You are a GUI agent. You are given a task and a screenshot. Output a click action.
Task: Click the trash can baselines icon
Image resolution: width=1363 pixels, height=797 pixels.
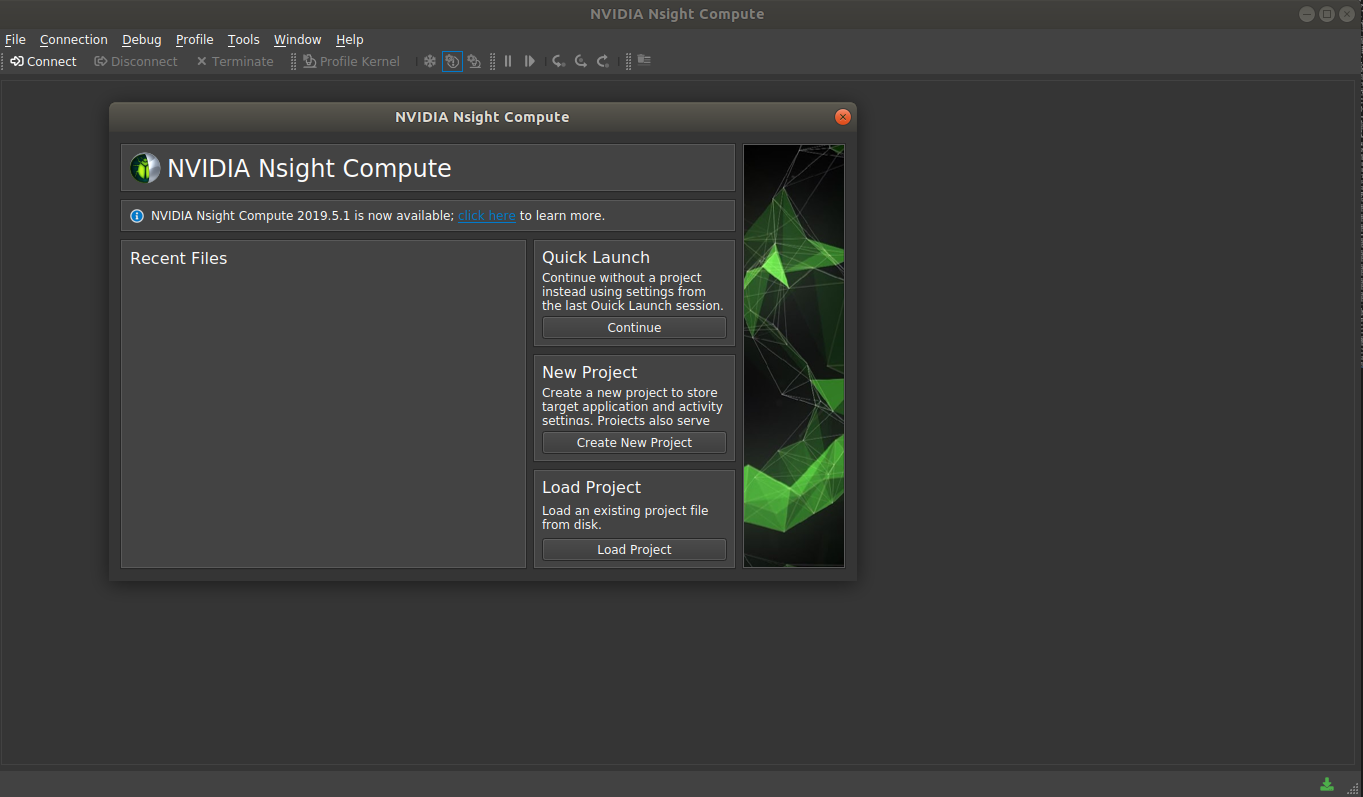[x=644, y=60]
